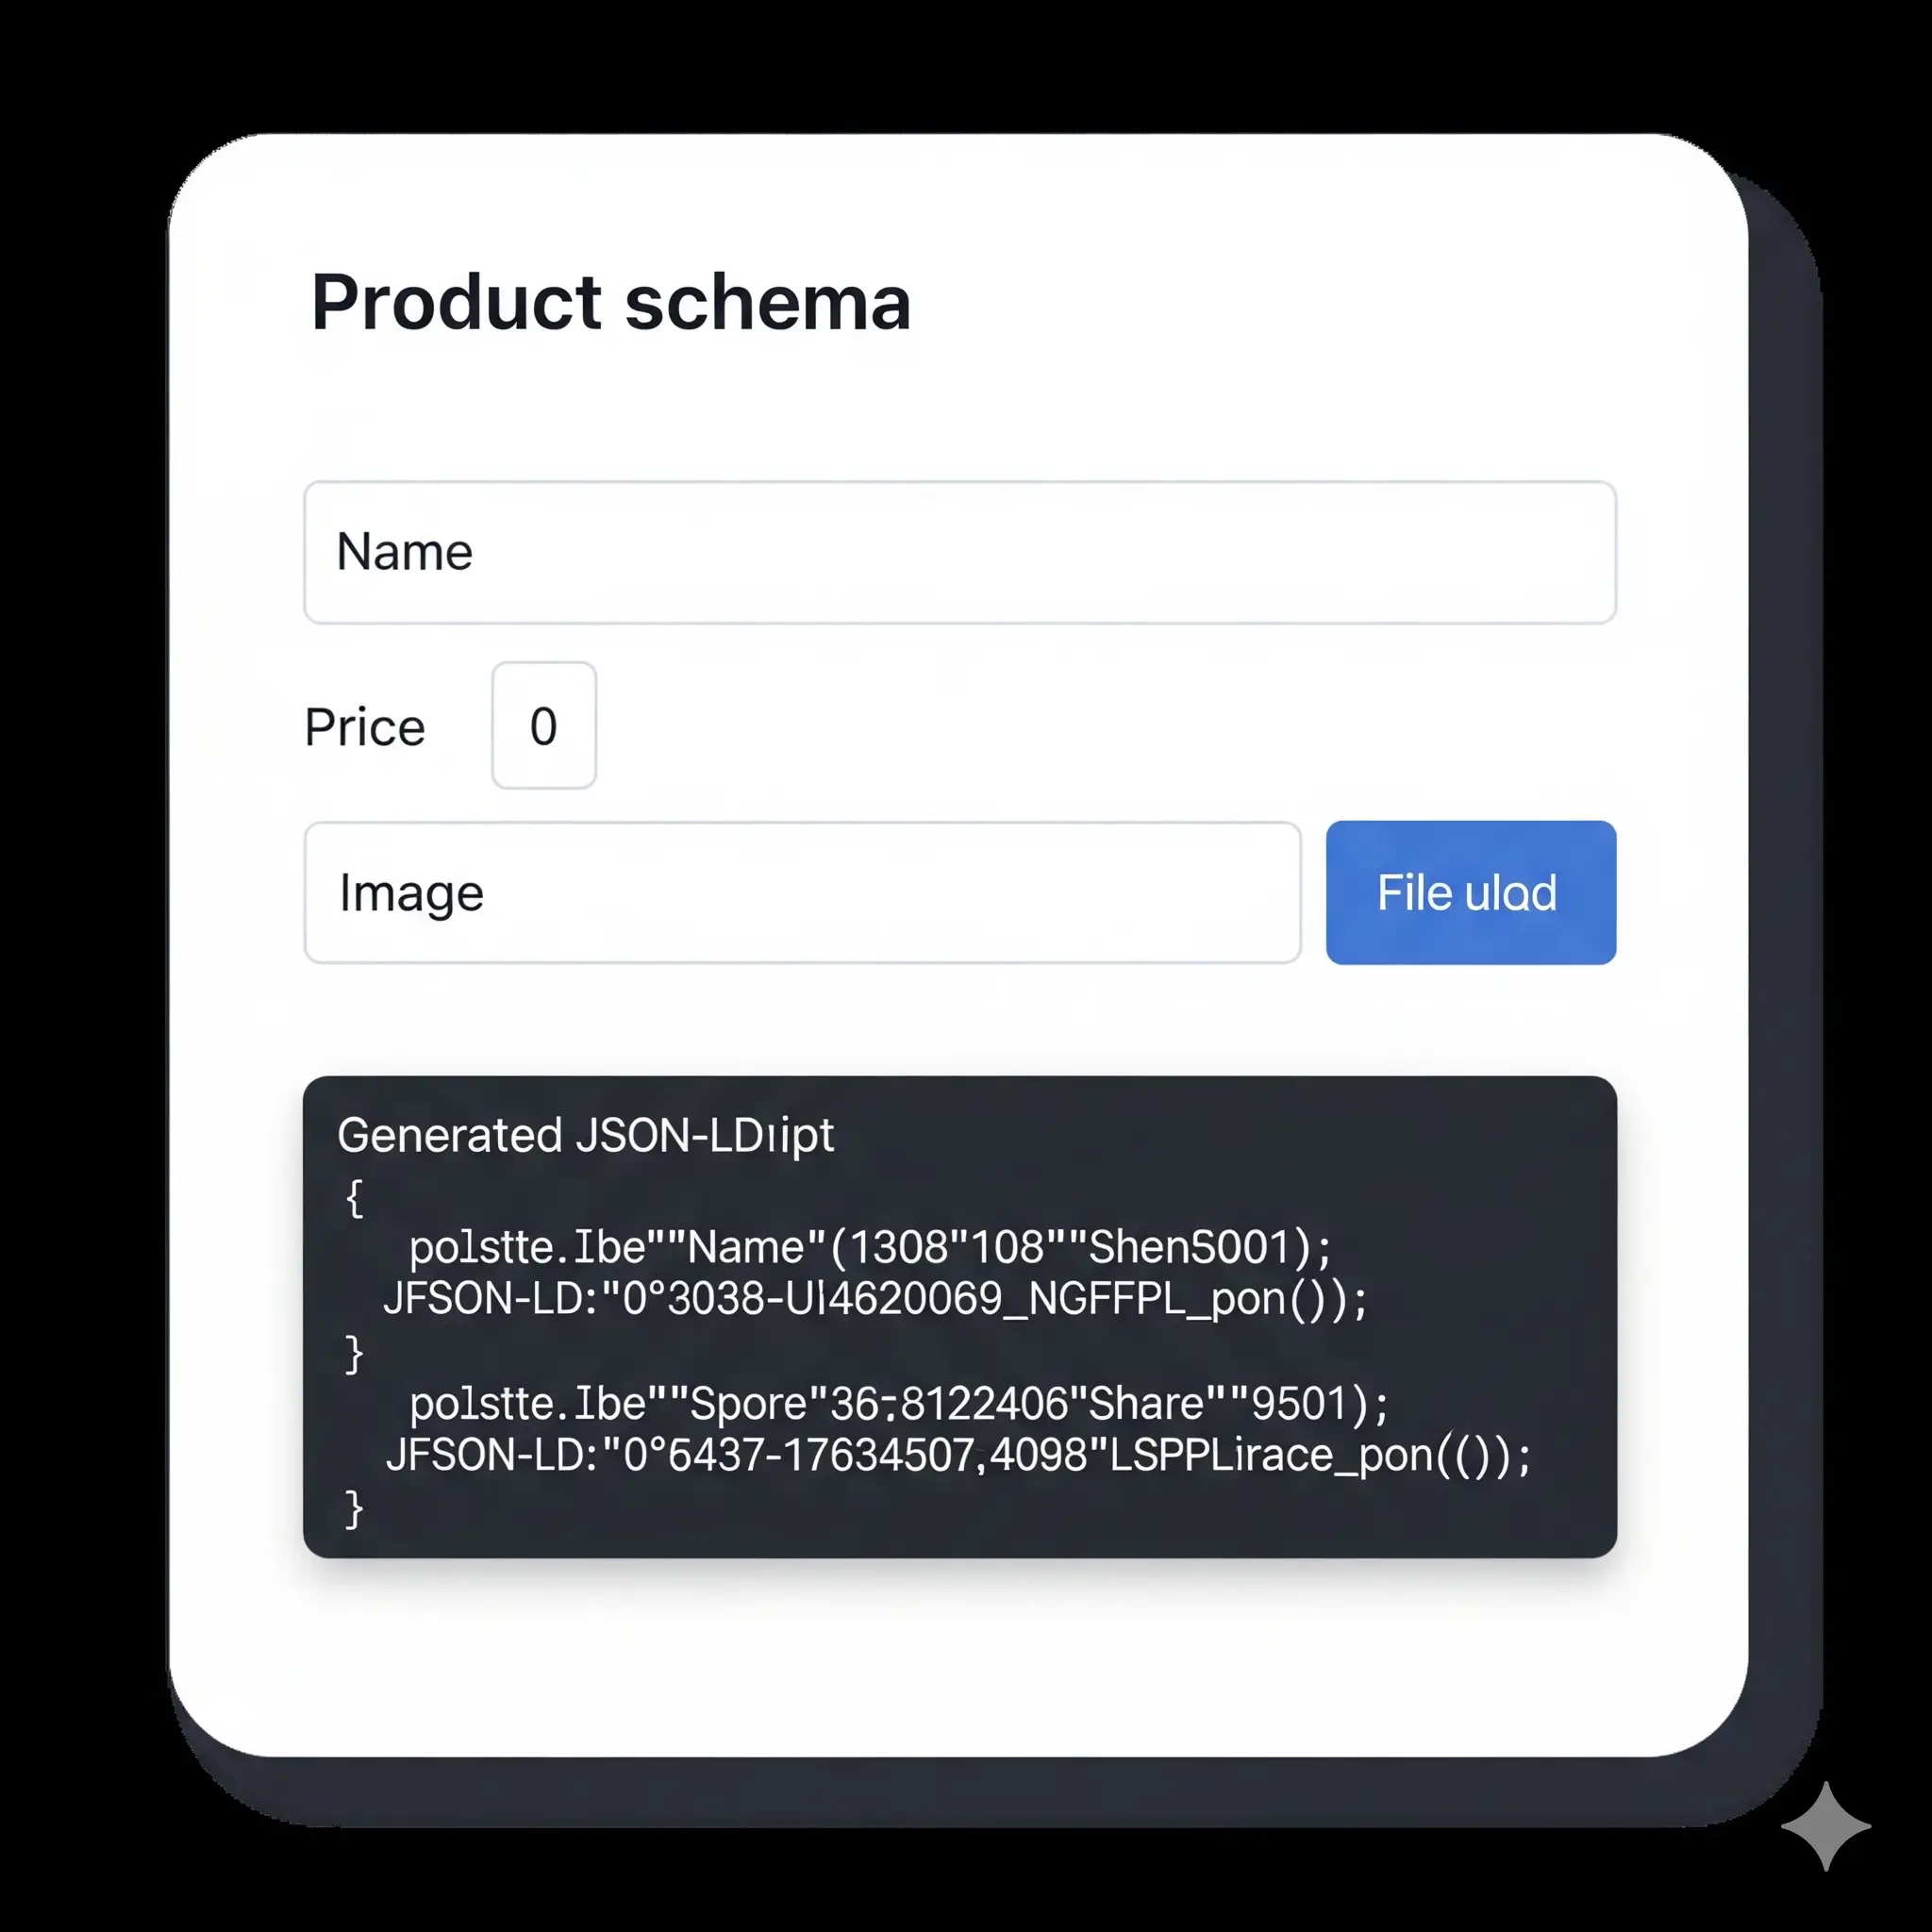The width and height of the screenshot is (1932, 1932).
Task: Click the opening curly brace in code
Action: 354,1197
